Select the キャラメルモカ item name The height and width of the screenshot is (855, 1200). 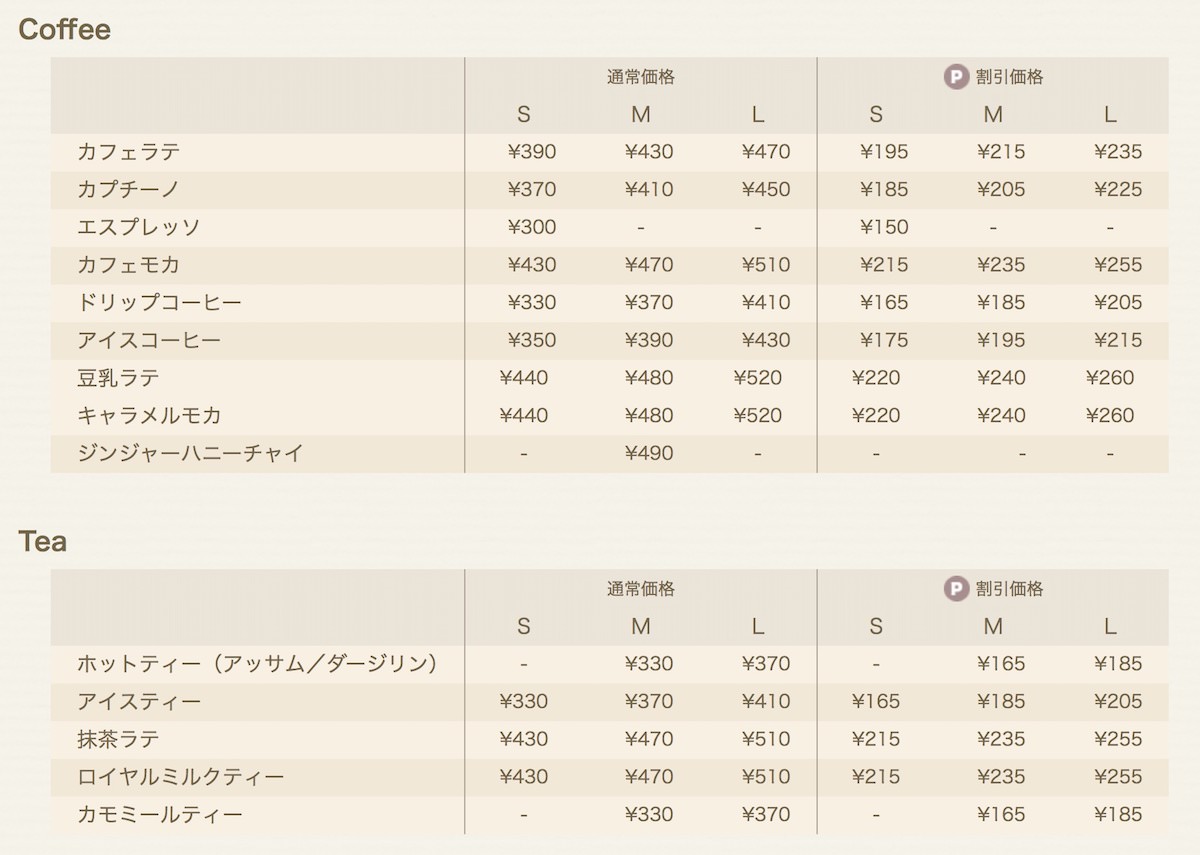pyautogui.click(x=149, y=416)
